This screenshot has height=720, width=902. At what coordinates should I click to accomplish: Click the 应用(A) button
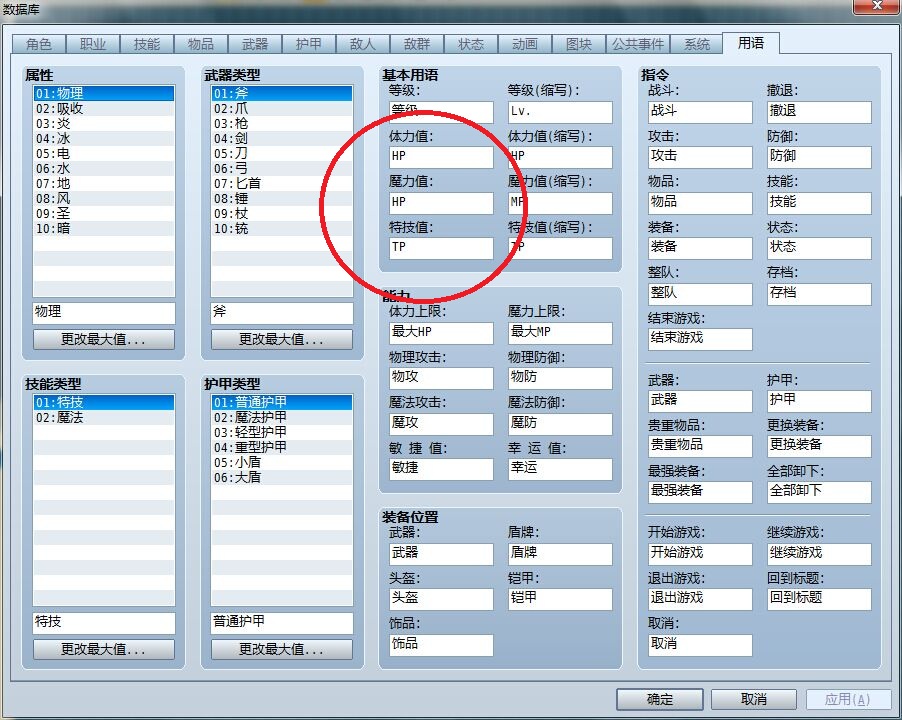pyautogui.click(x=847, y=699)
